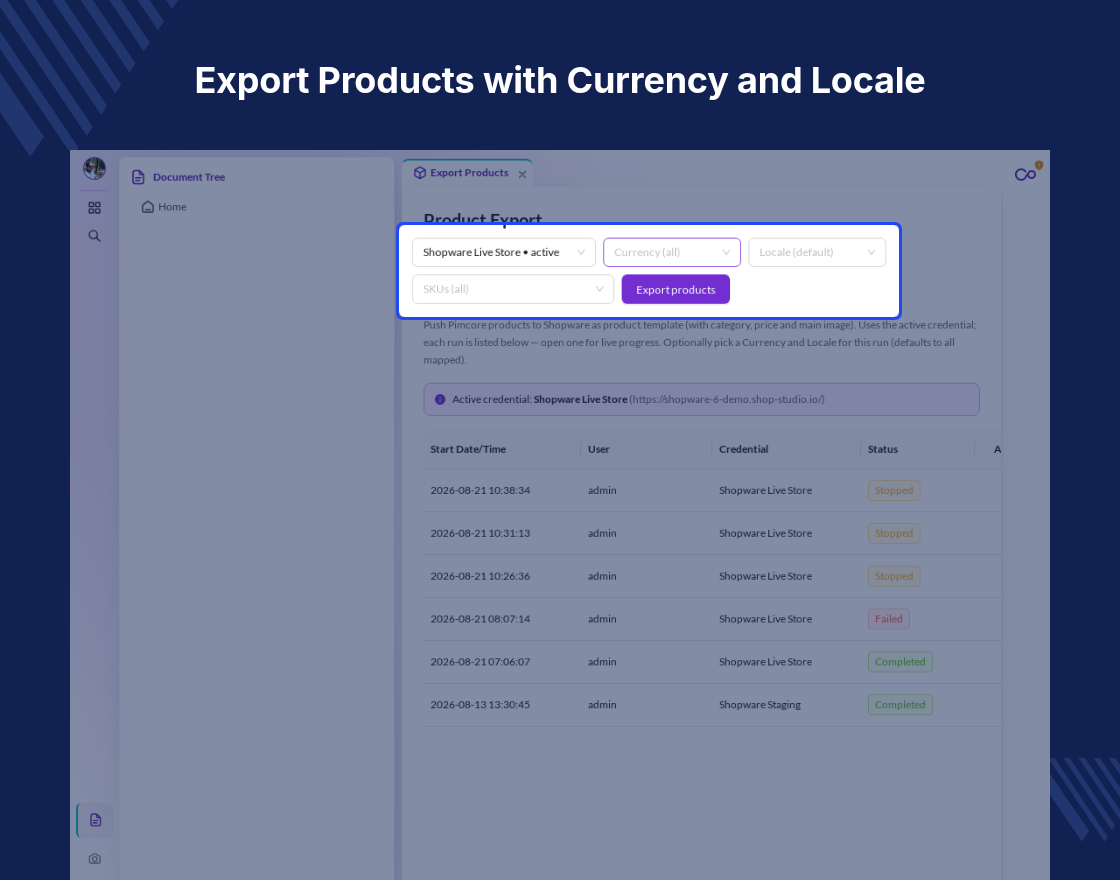Click the camera icon at the sidebar bottom
This screenshot has height=880, width=1120.
pyautogui.click(x=94, y=859)
